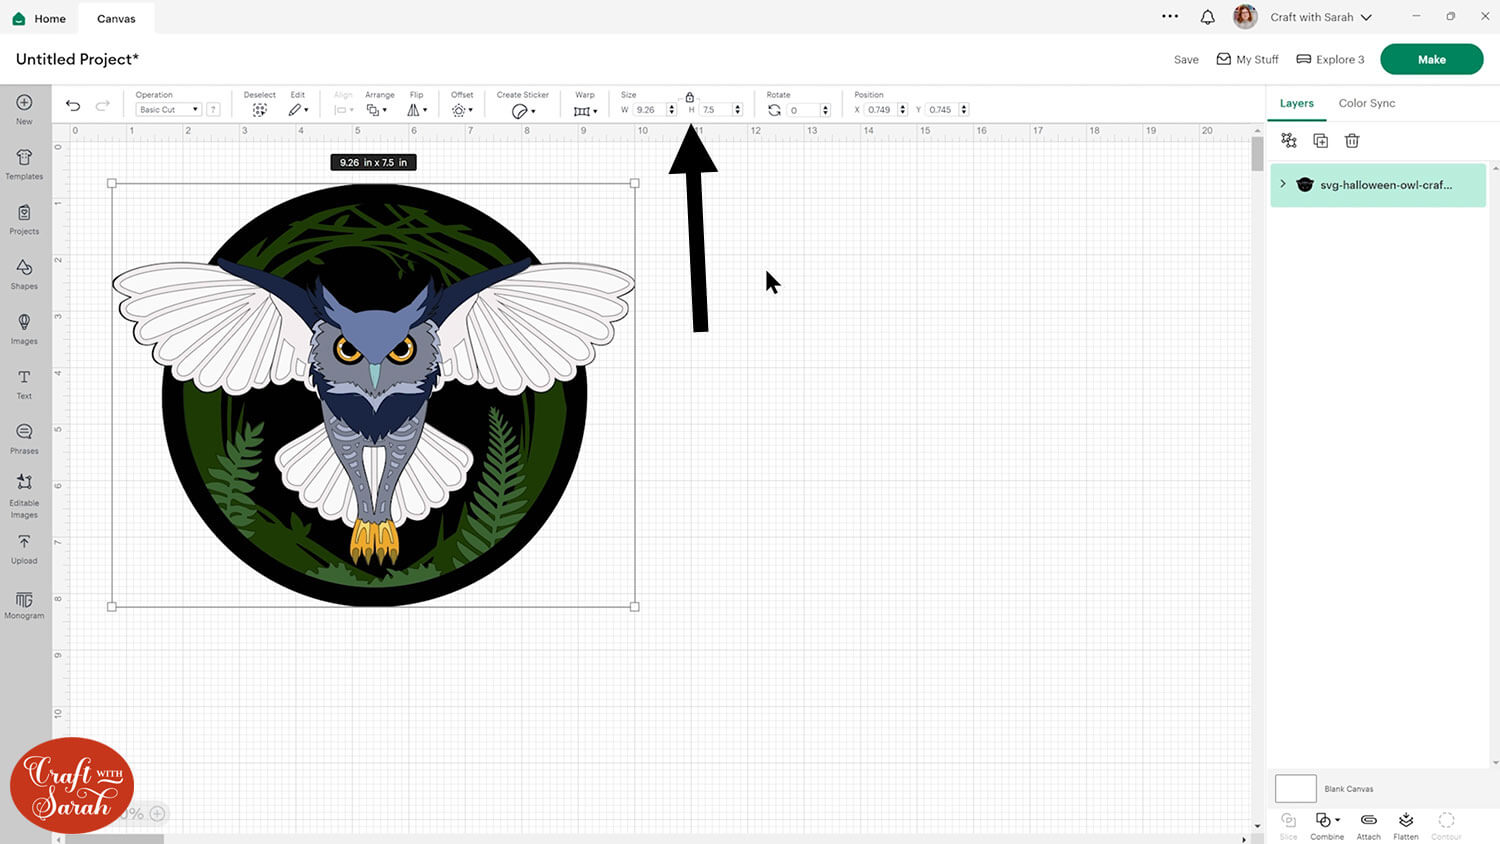Open the Operation Basic Cut dropdown
Image resolution: width=1500 pixels, height=844 pixels.
click(169, 110)
